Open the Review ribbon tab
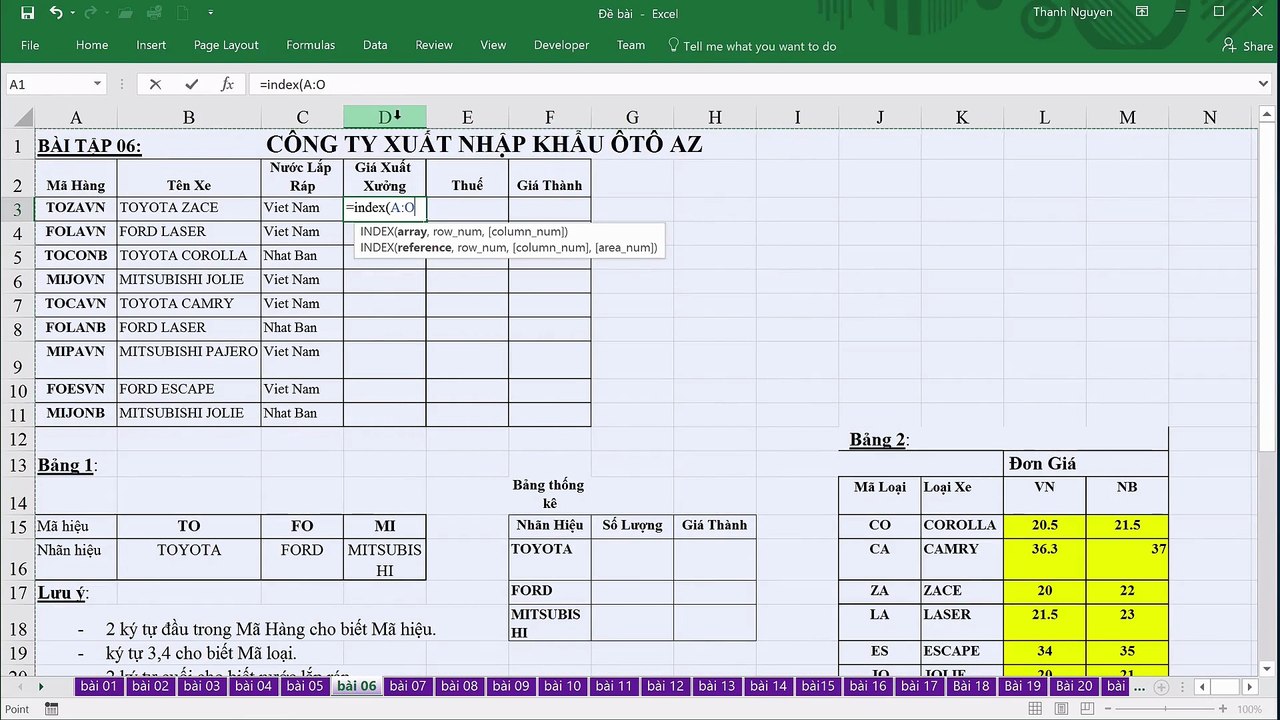Image resolution: width=1280 pixels, height=720 pixels. tap(434, 45)
